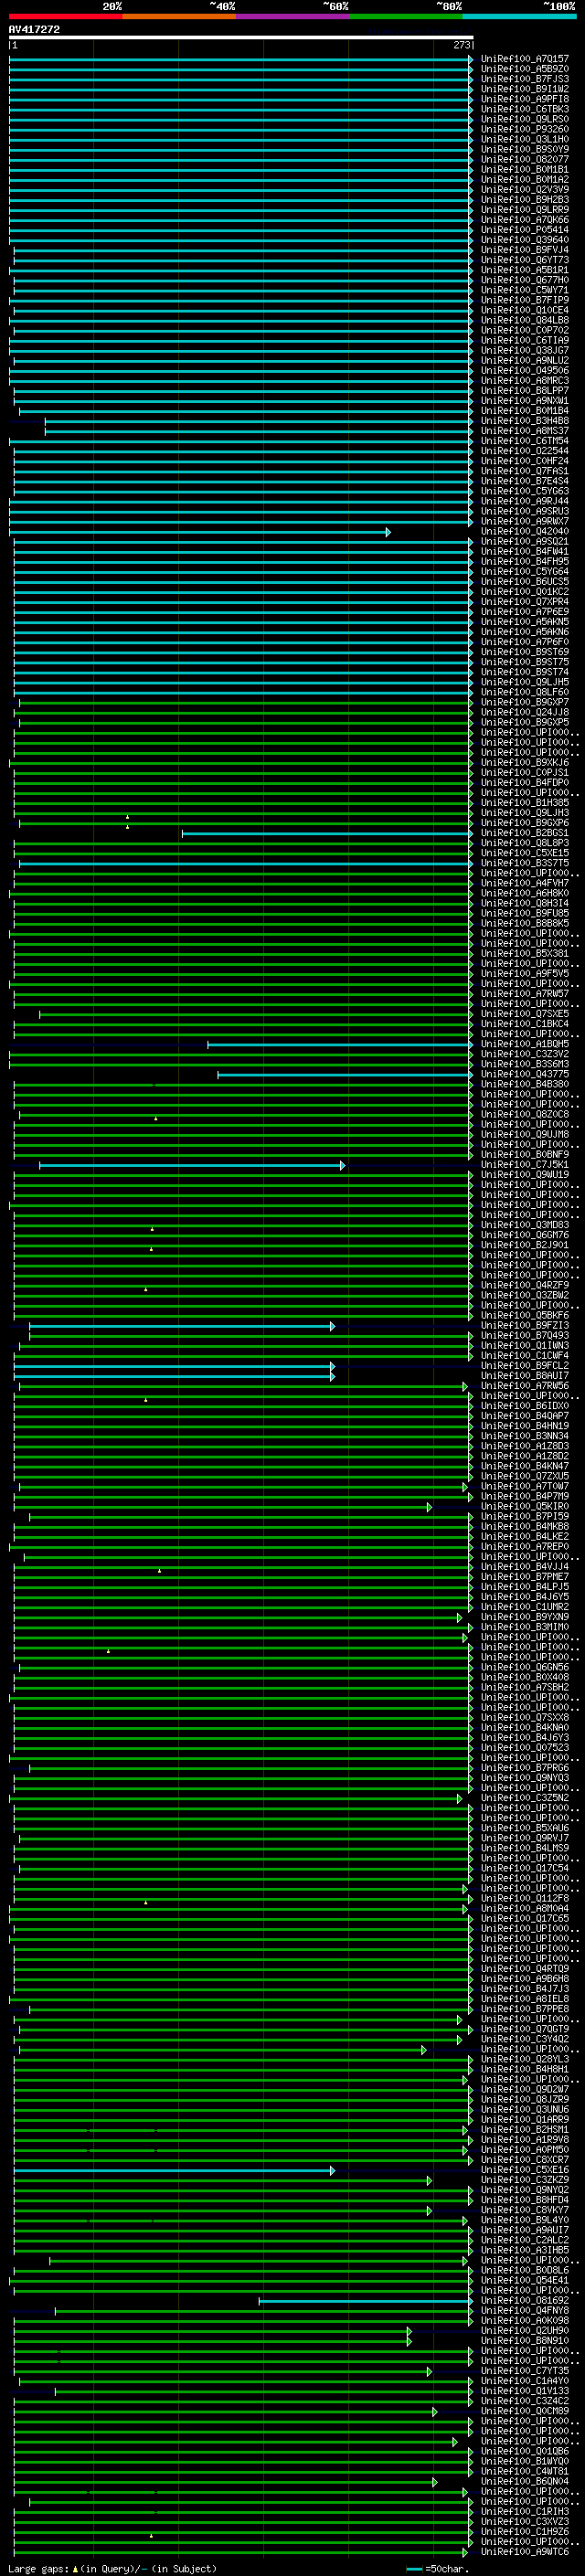The image size is (585, 2576).
Task: Select the query name AV417272
Action: tap(34, 29)
